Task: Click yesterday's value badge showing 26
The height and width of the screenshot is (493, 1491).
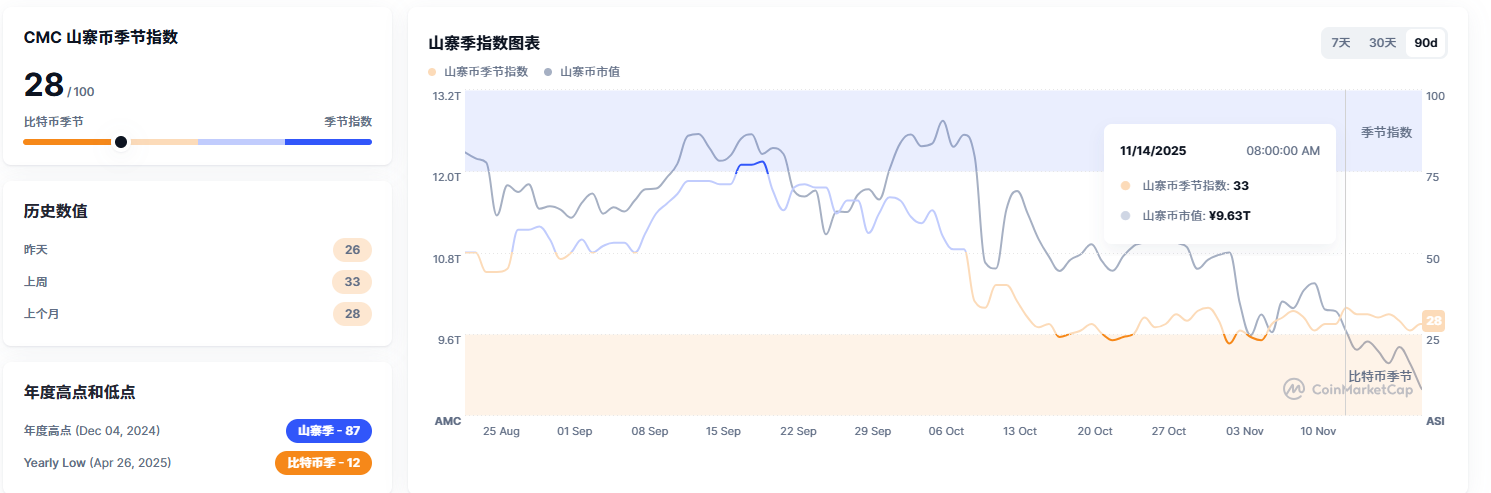Action: (x=352, y=250)
